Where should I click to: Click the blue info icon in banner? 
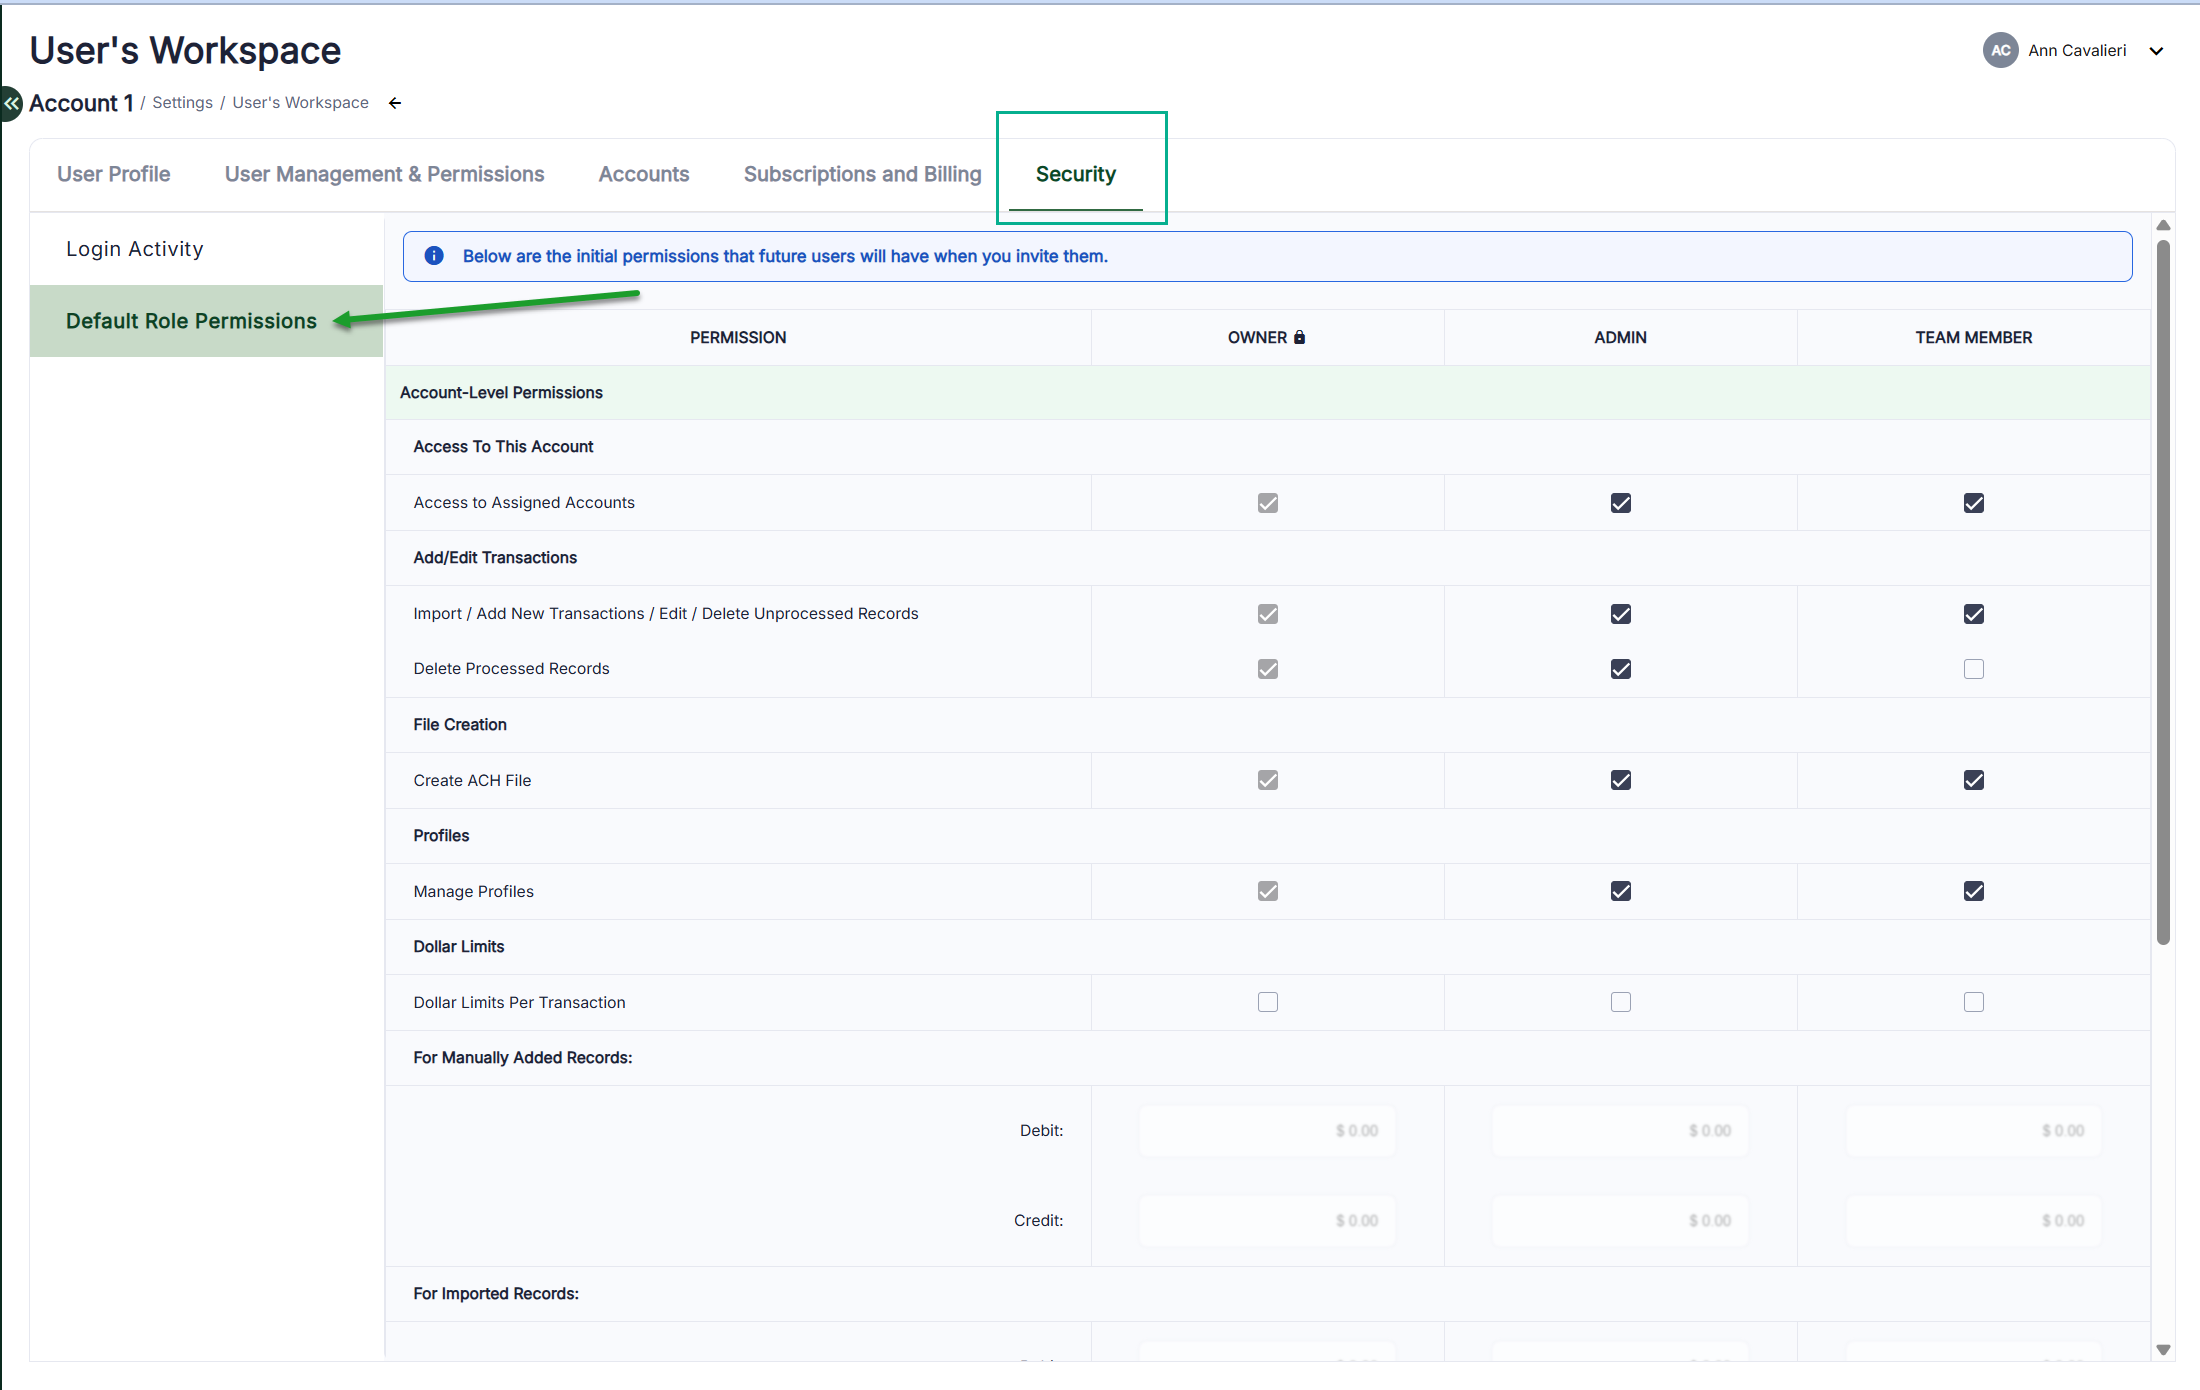coord(434,256)
